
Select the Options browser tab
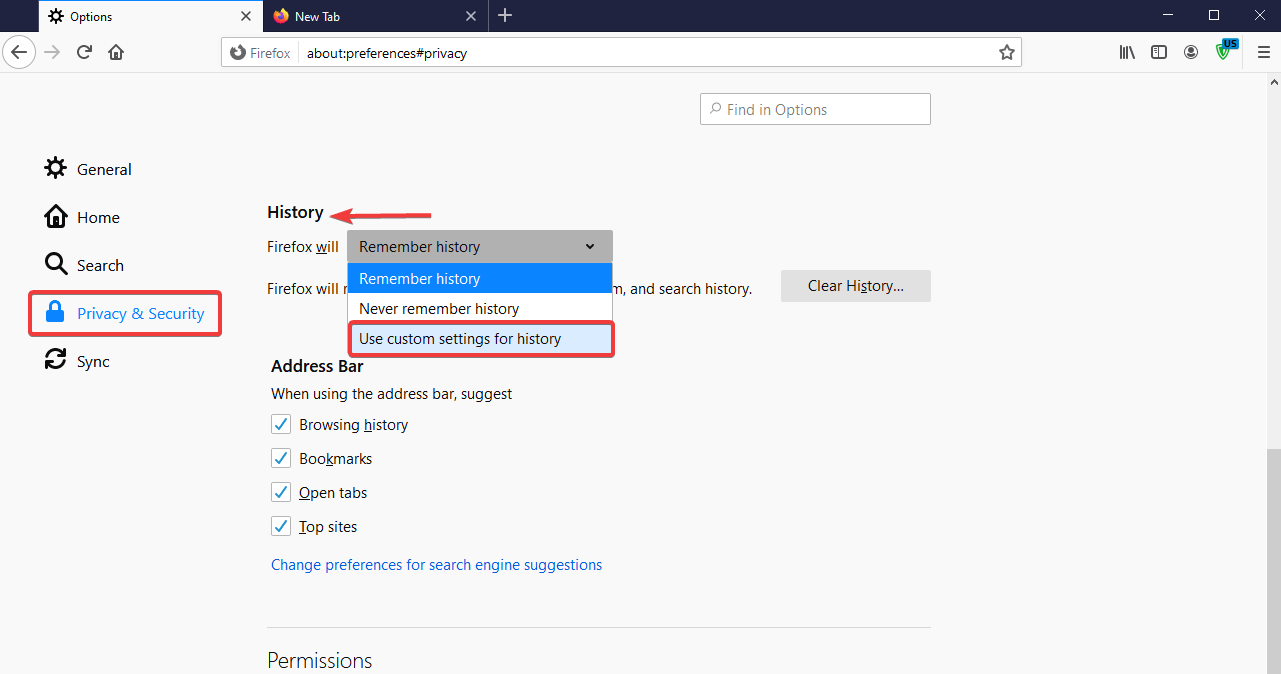(90, 16)
